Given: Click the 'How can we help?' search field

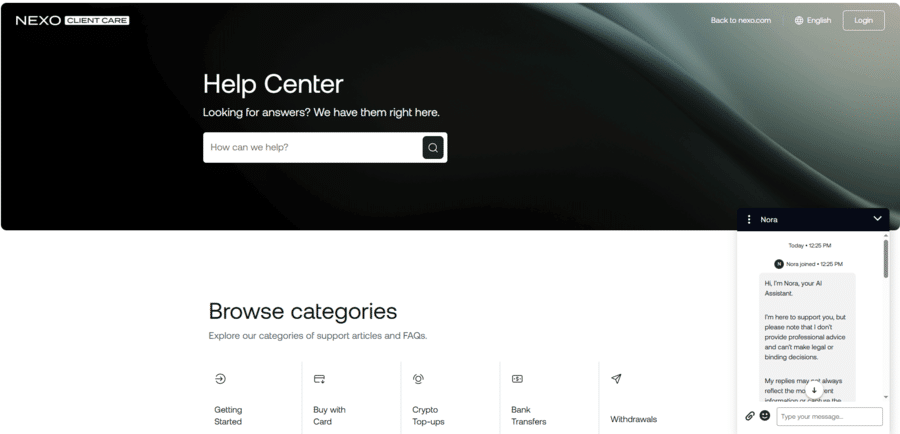Looking at the screenshot, I should [x=312, y=148].
